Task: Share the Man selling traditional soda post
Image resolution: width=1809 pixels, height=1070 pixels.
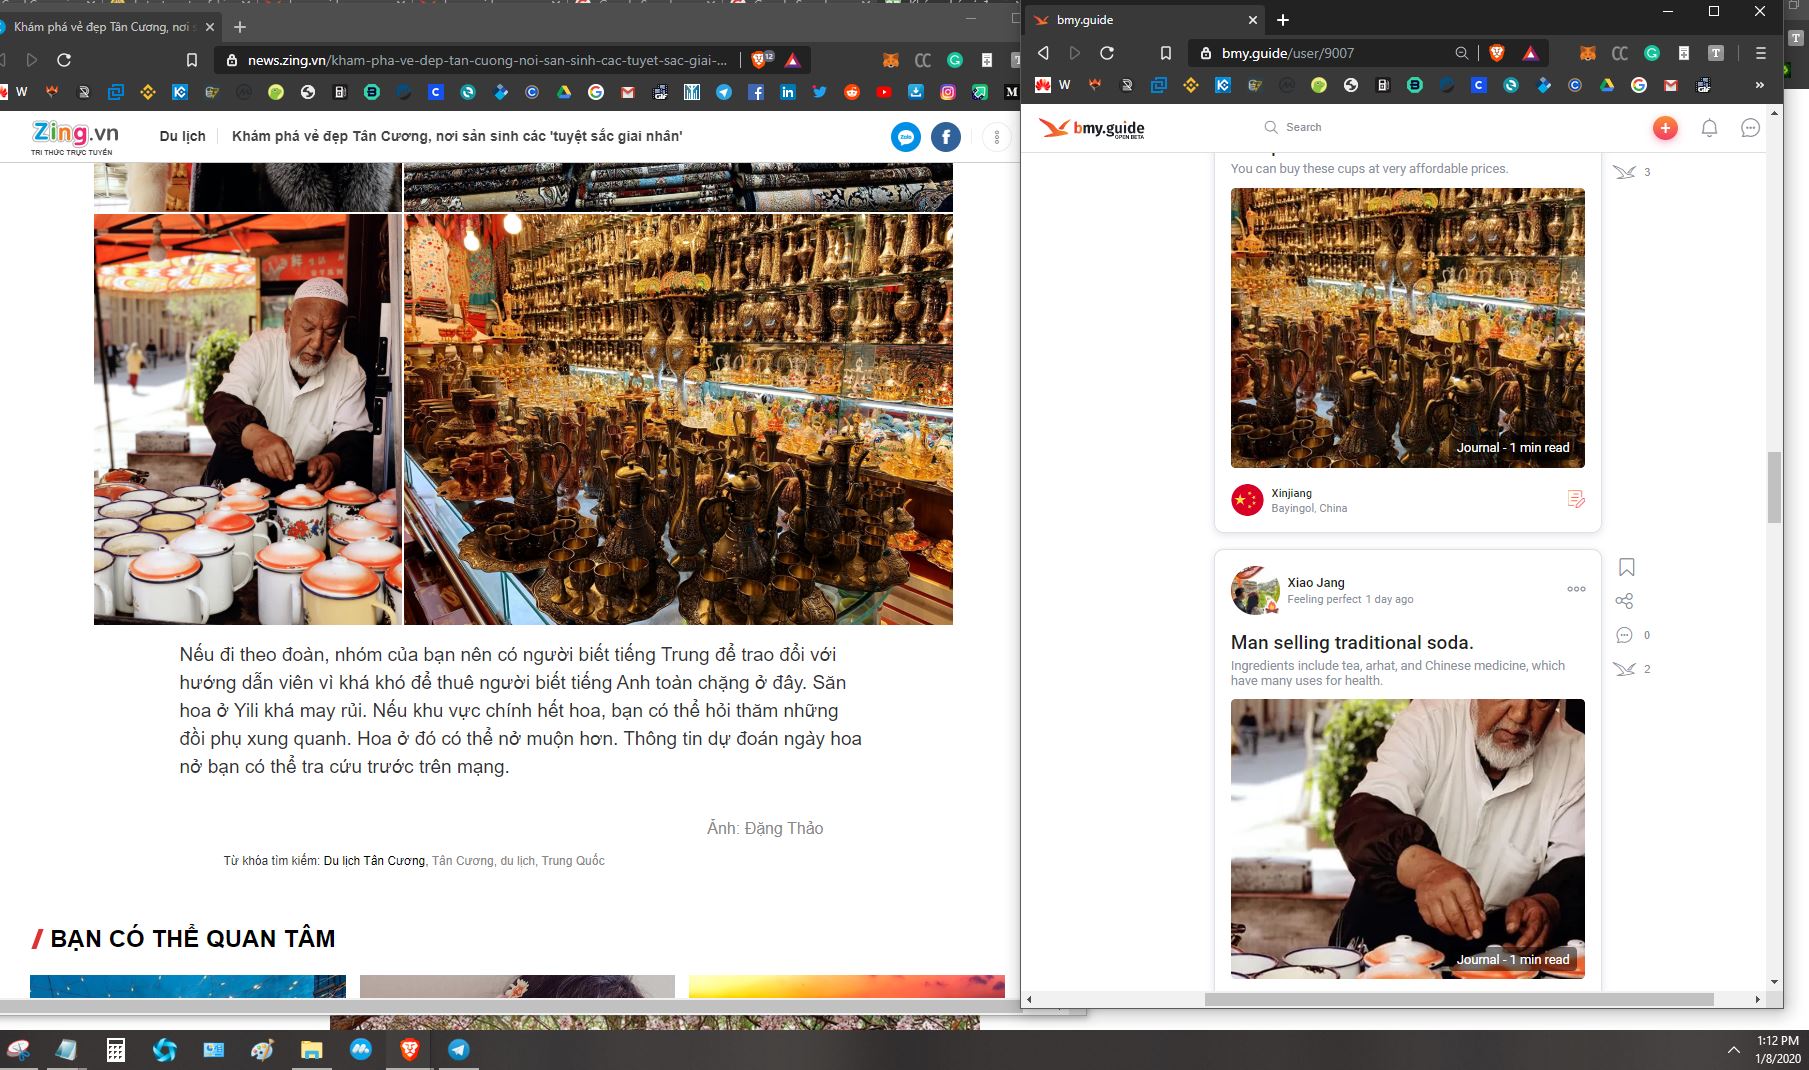Action: (1624, 601)
